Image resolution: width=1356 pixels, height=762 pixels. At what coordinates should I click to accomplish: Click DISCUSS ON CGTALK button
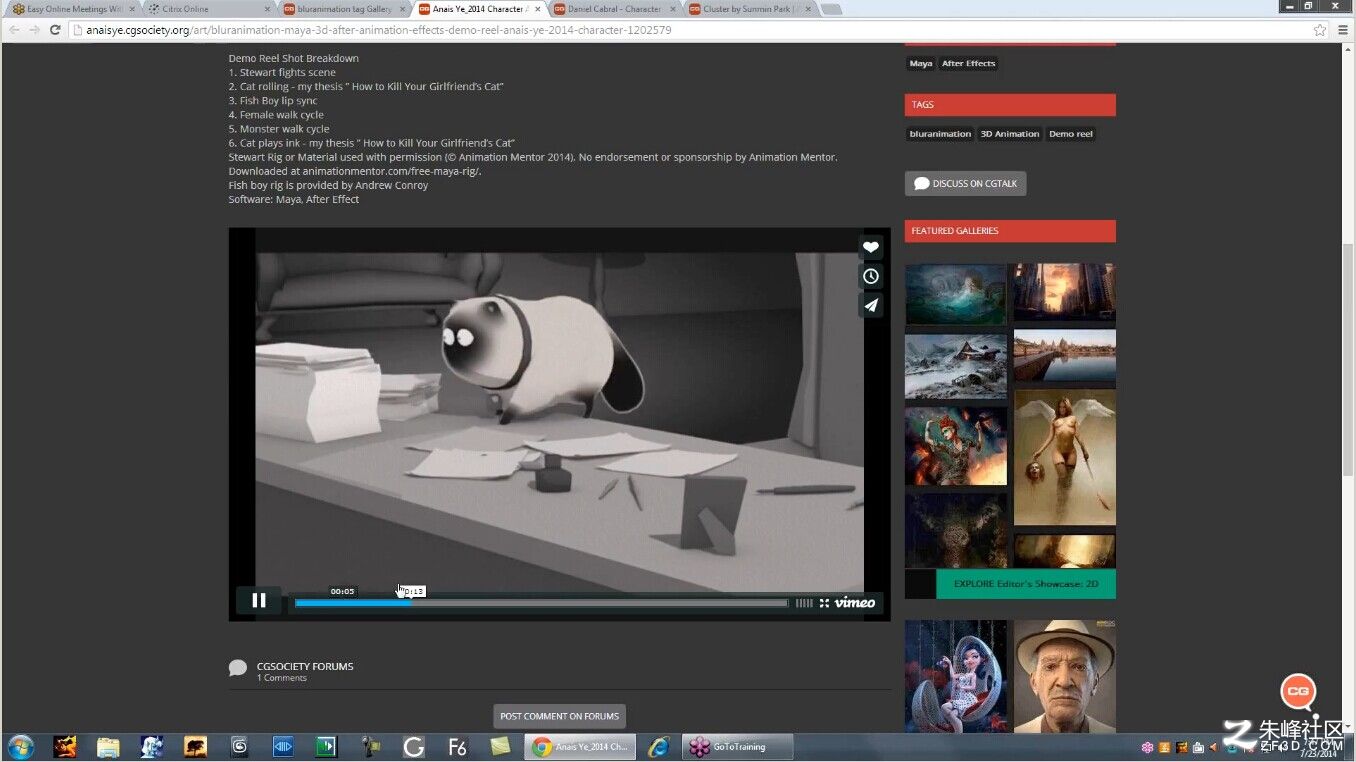pyautogui.click(x=965, y=184)
